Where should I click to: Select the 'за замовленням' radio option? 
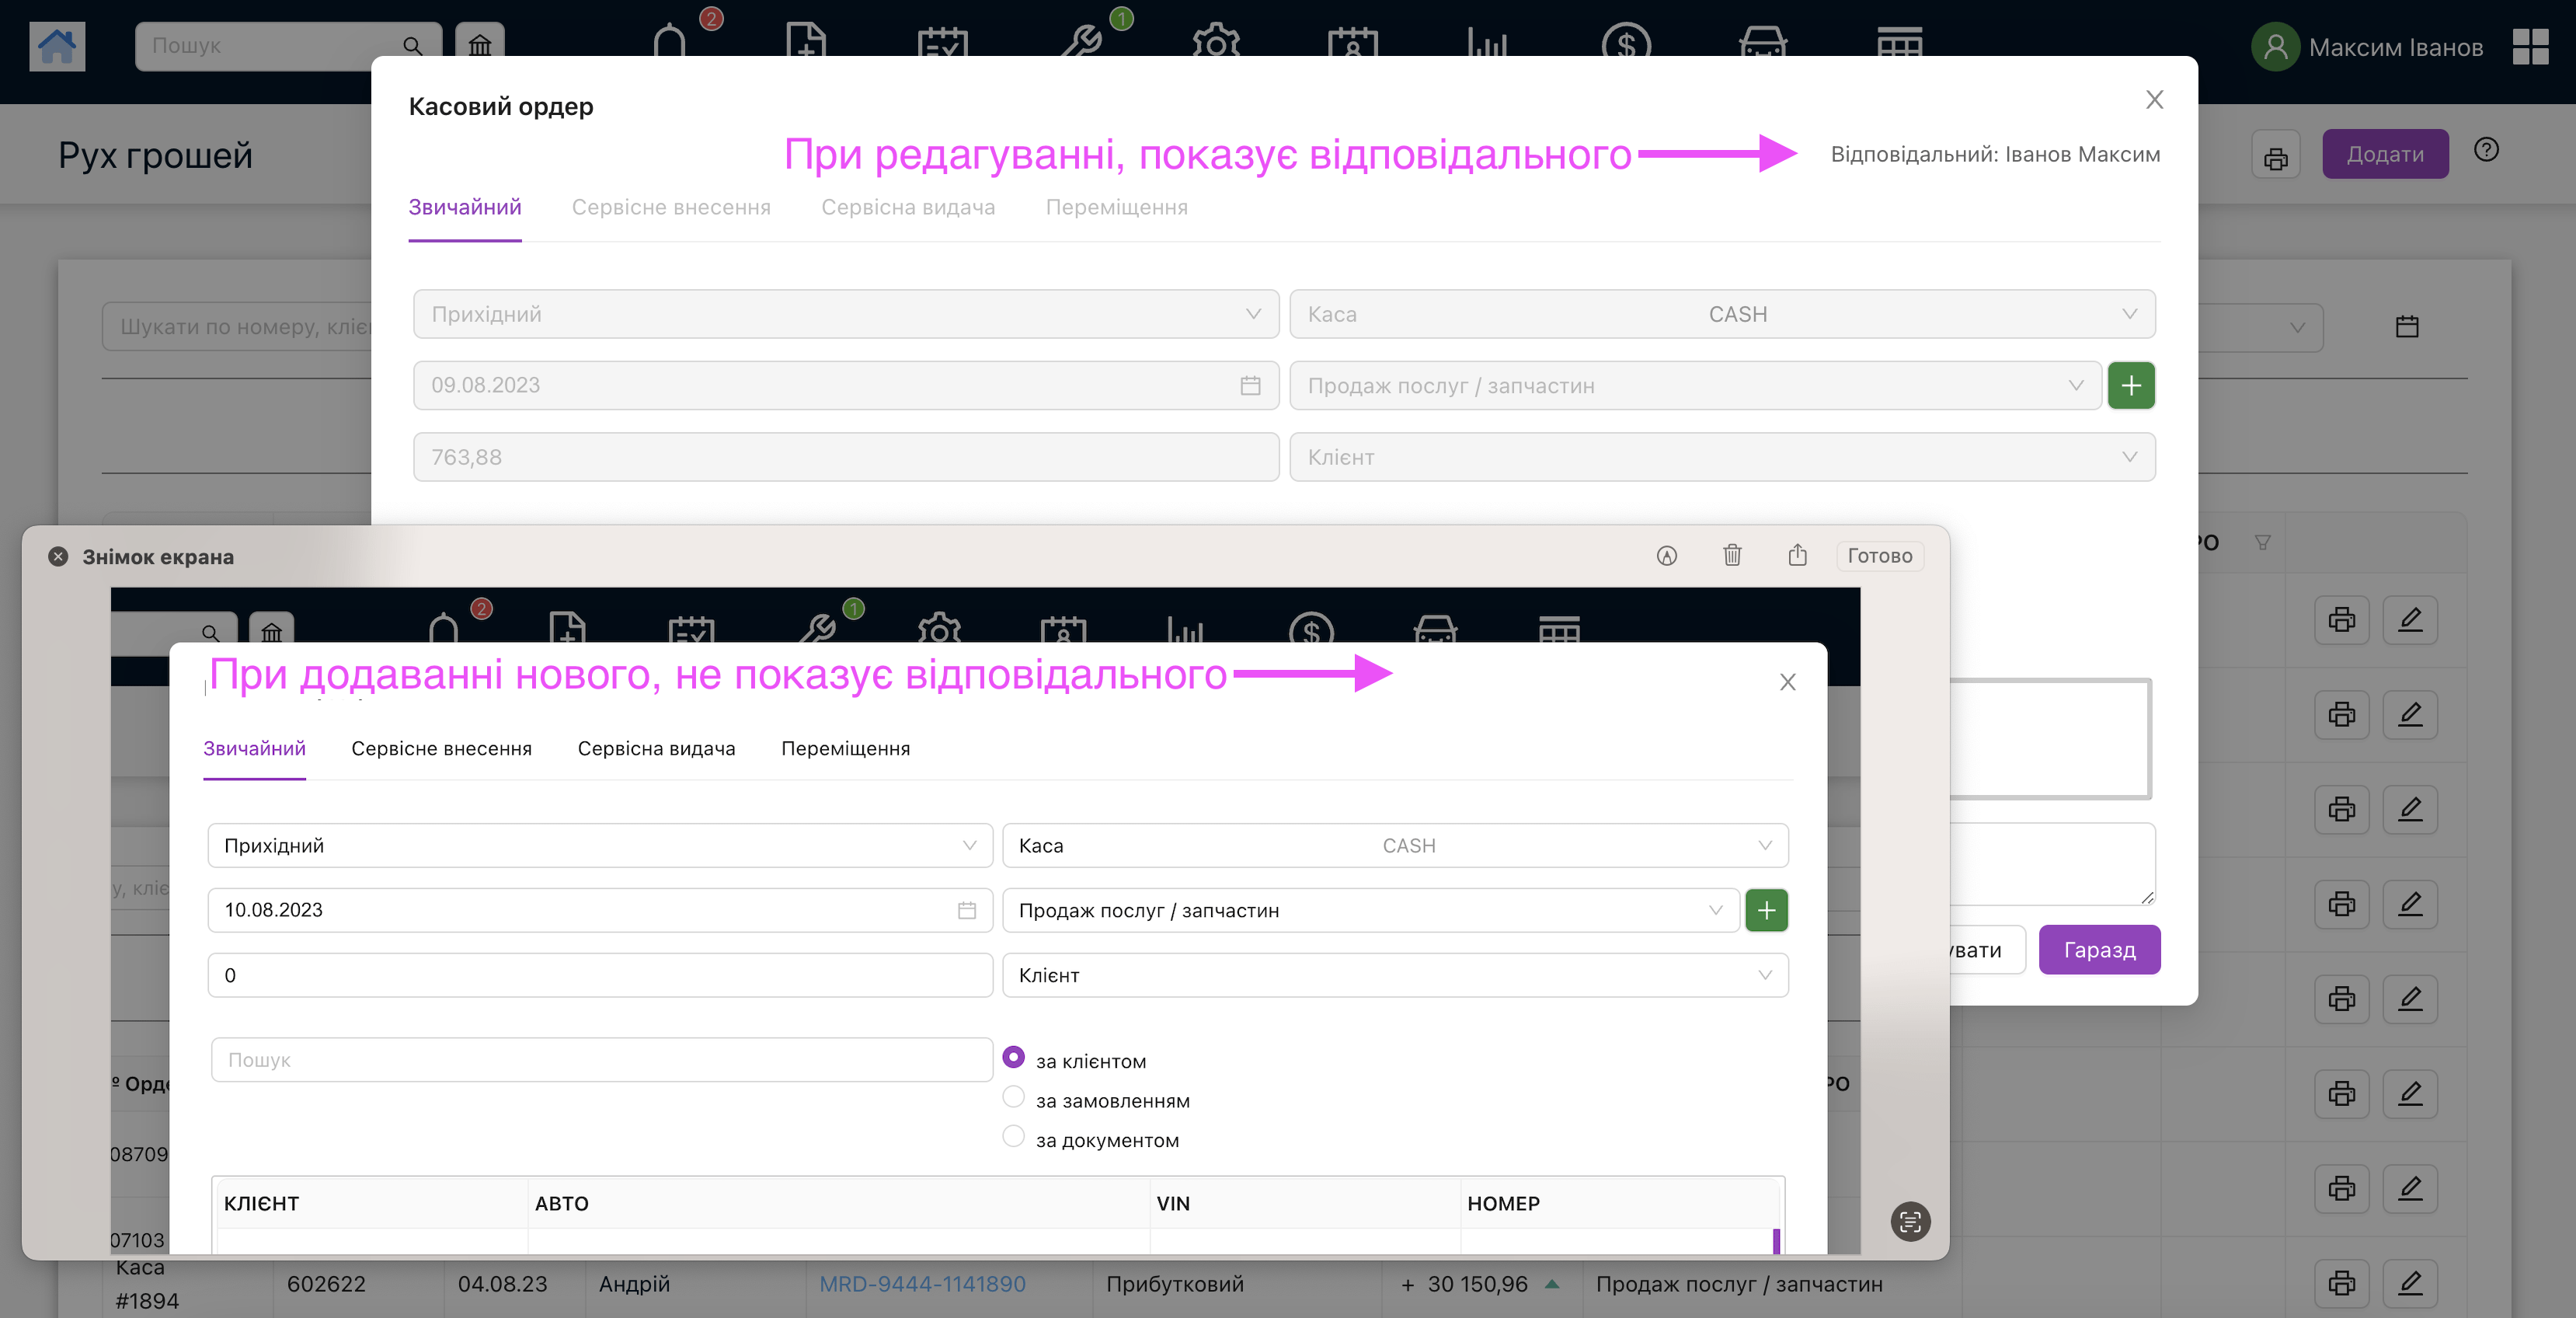pos(1013,1097)
